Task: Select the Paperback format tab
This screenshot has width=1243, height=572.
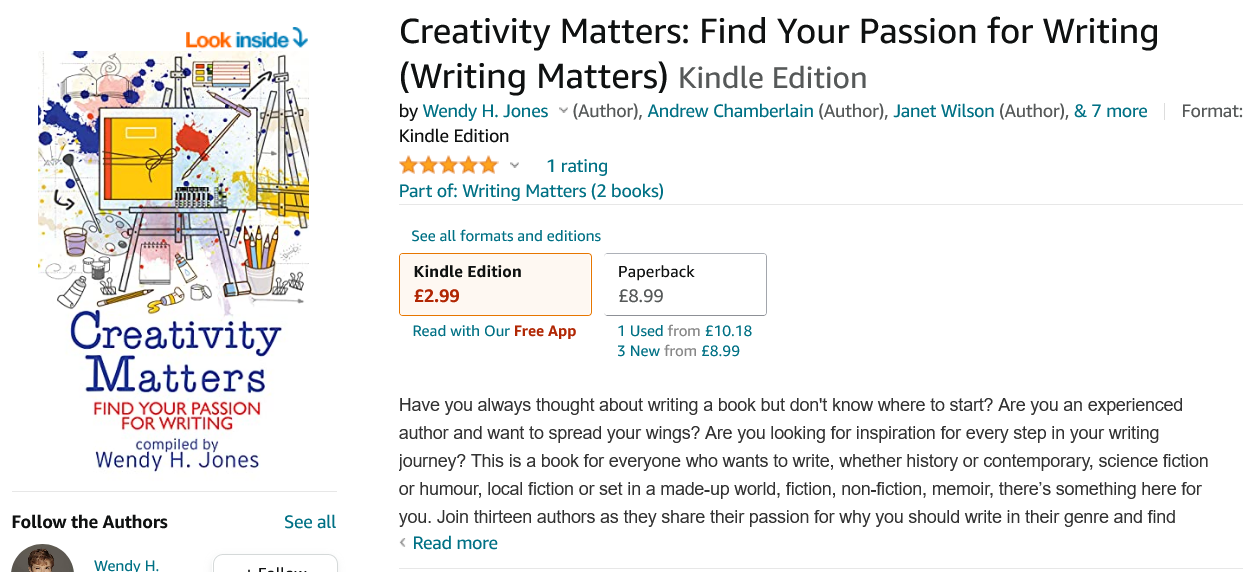Action: pyautogui.click(x=686, y=284)
